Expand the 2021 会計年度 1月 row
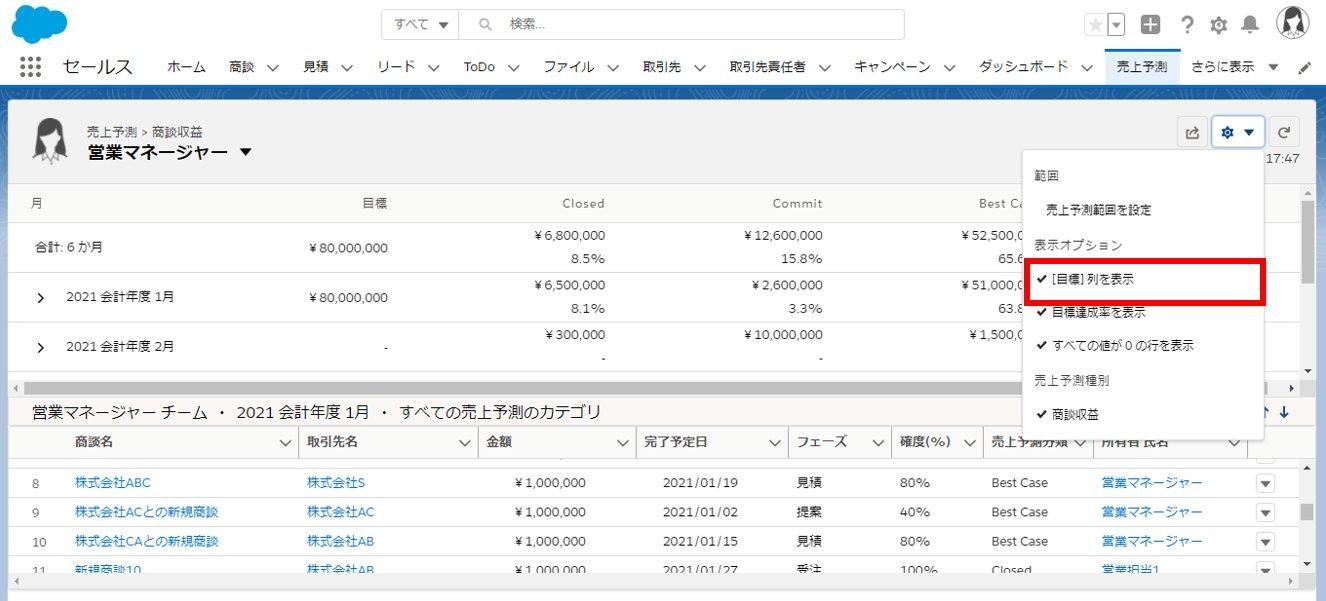Image resolution: width=1326 pixels, height=601 pixels. point(40,298)
